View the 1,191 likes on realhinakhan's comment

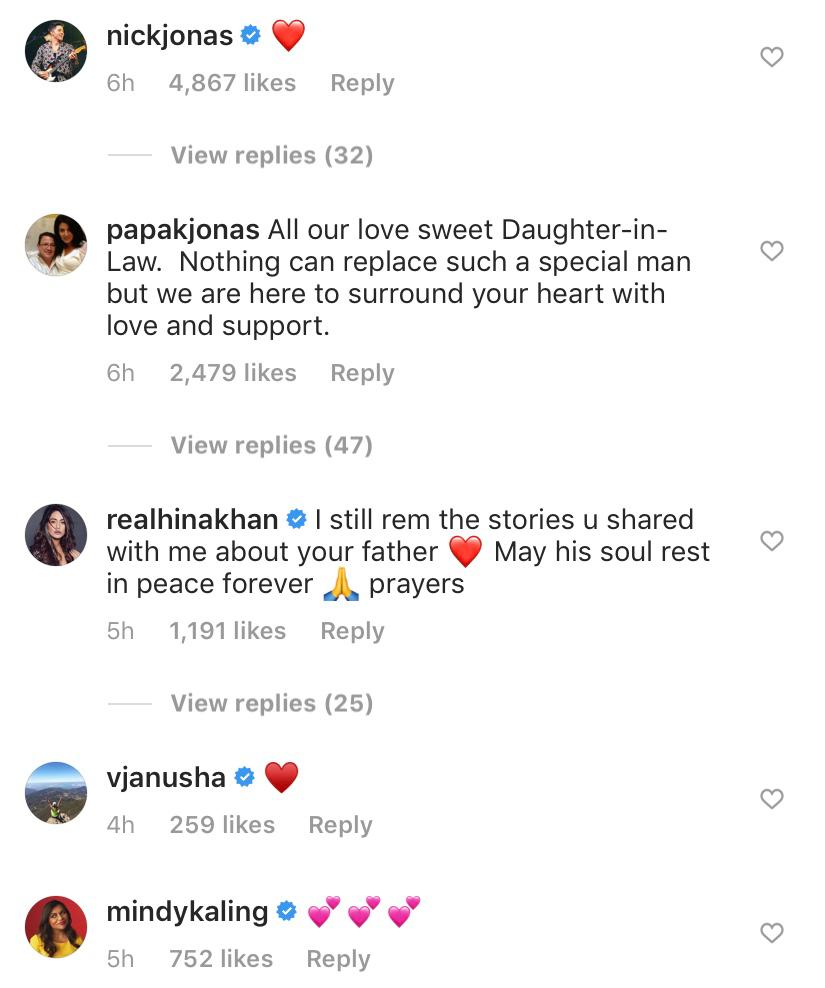(227, 631)
